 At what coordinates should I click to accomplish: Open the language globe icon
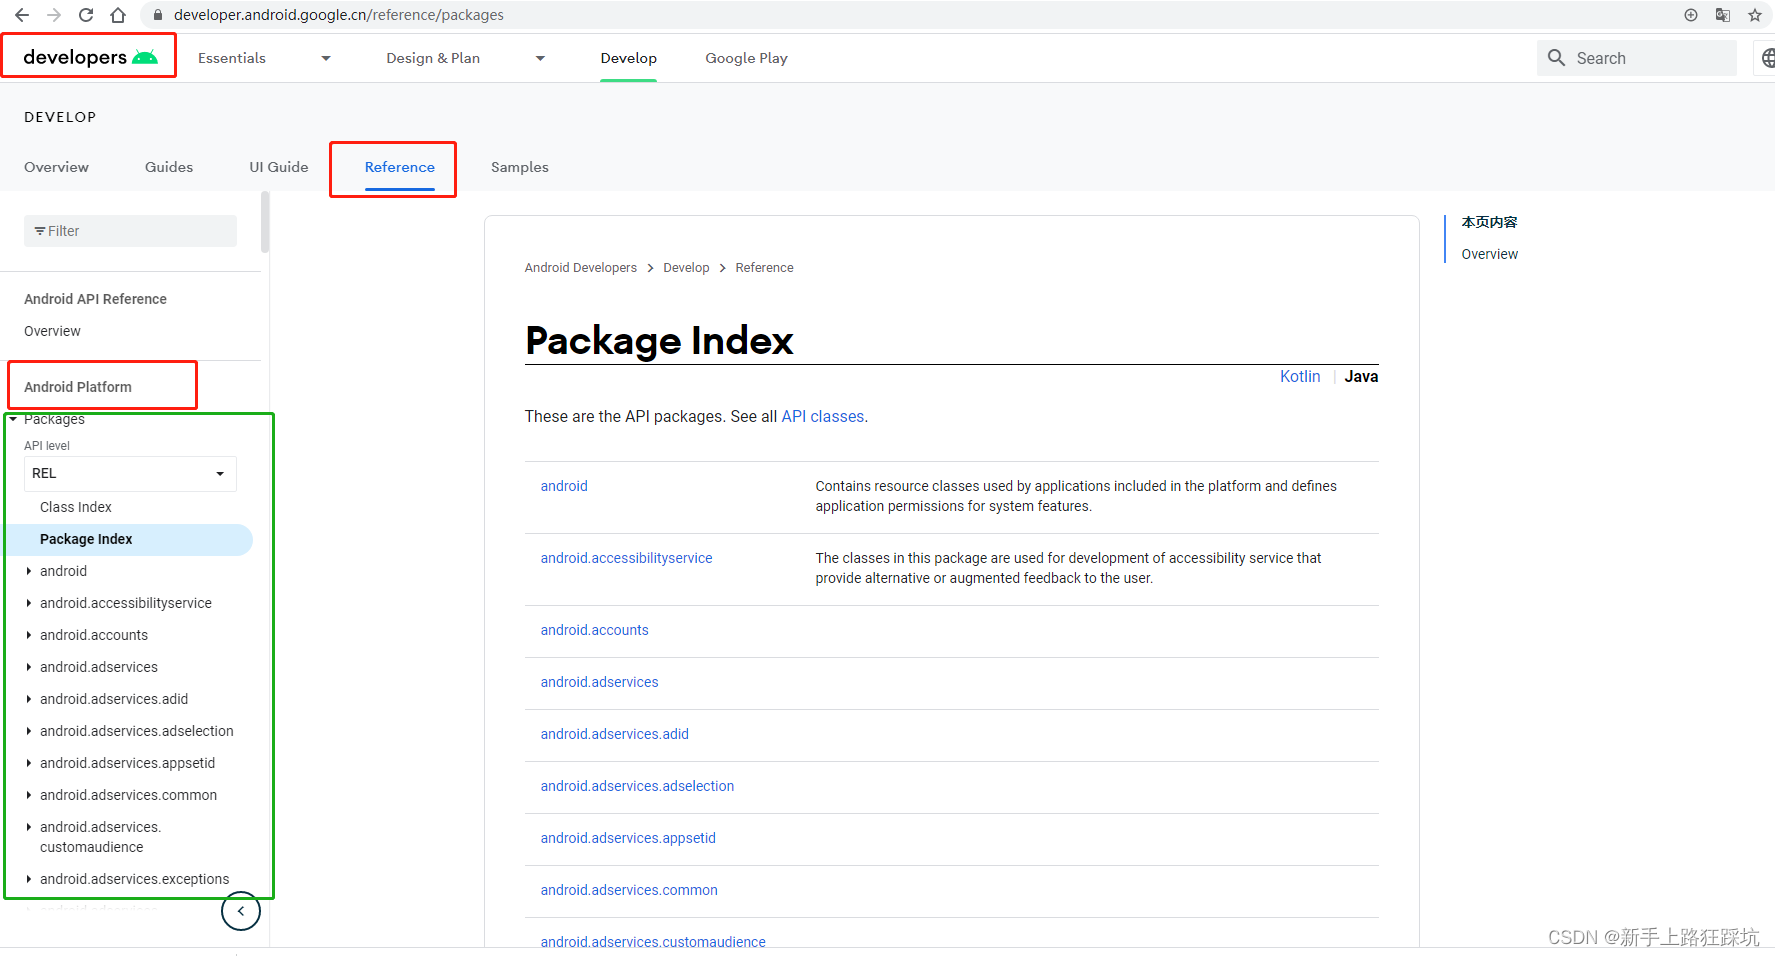[1768, 58]
